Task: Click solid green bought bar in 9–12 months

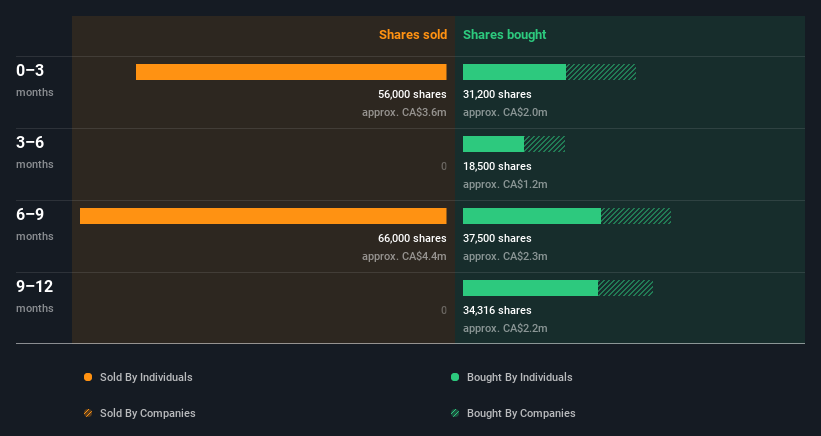Action: (530, 288)
